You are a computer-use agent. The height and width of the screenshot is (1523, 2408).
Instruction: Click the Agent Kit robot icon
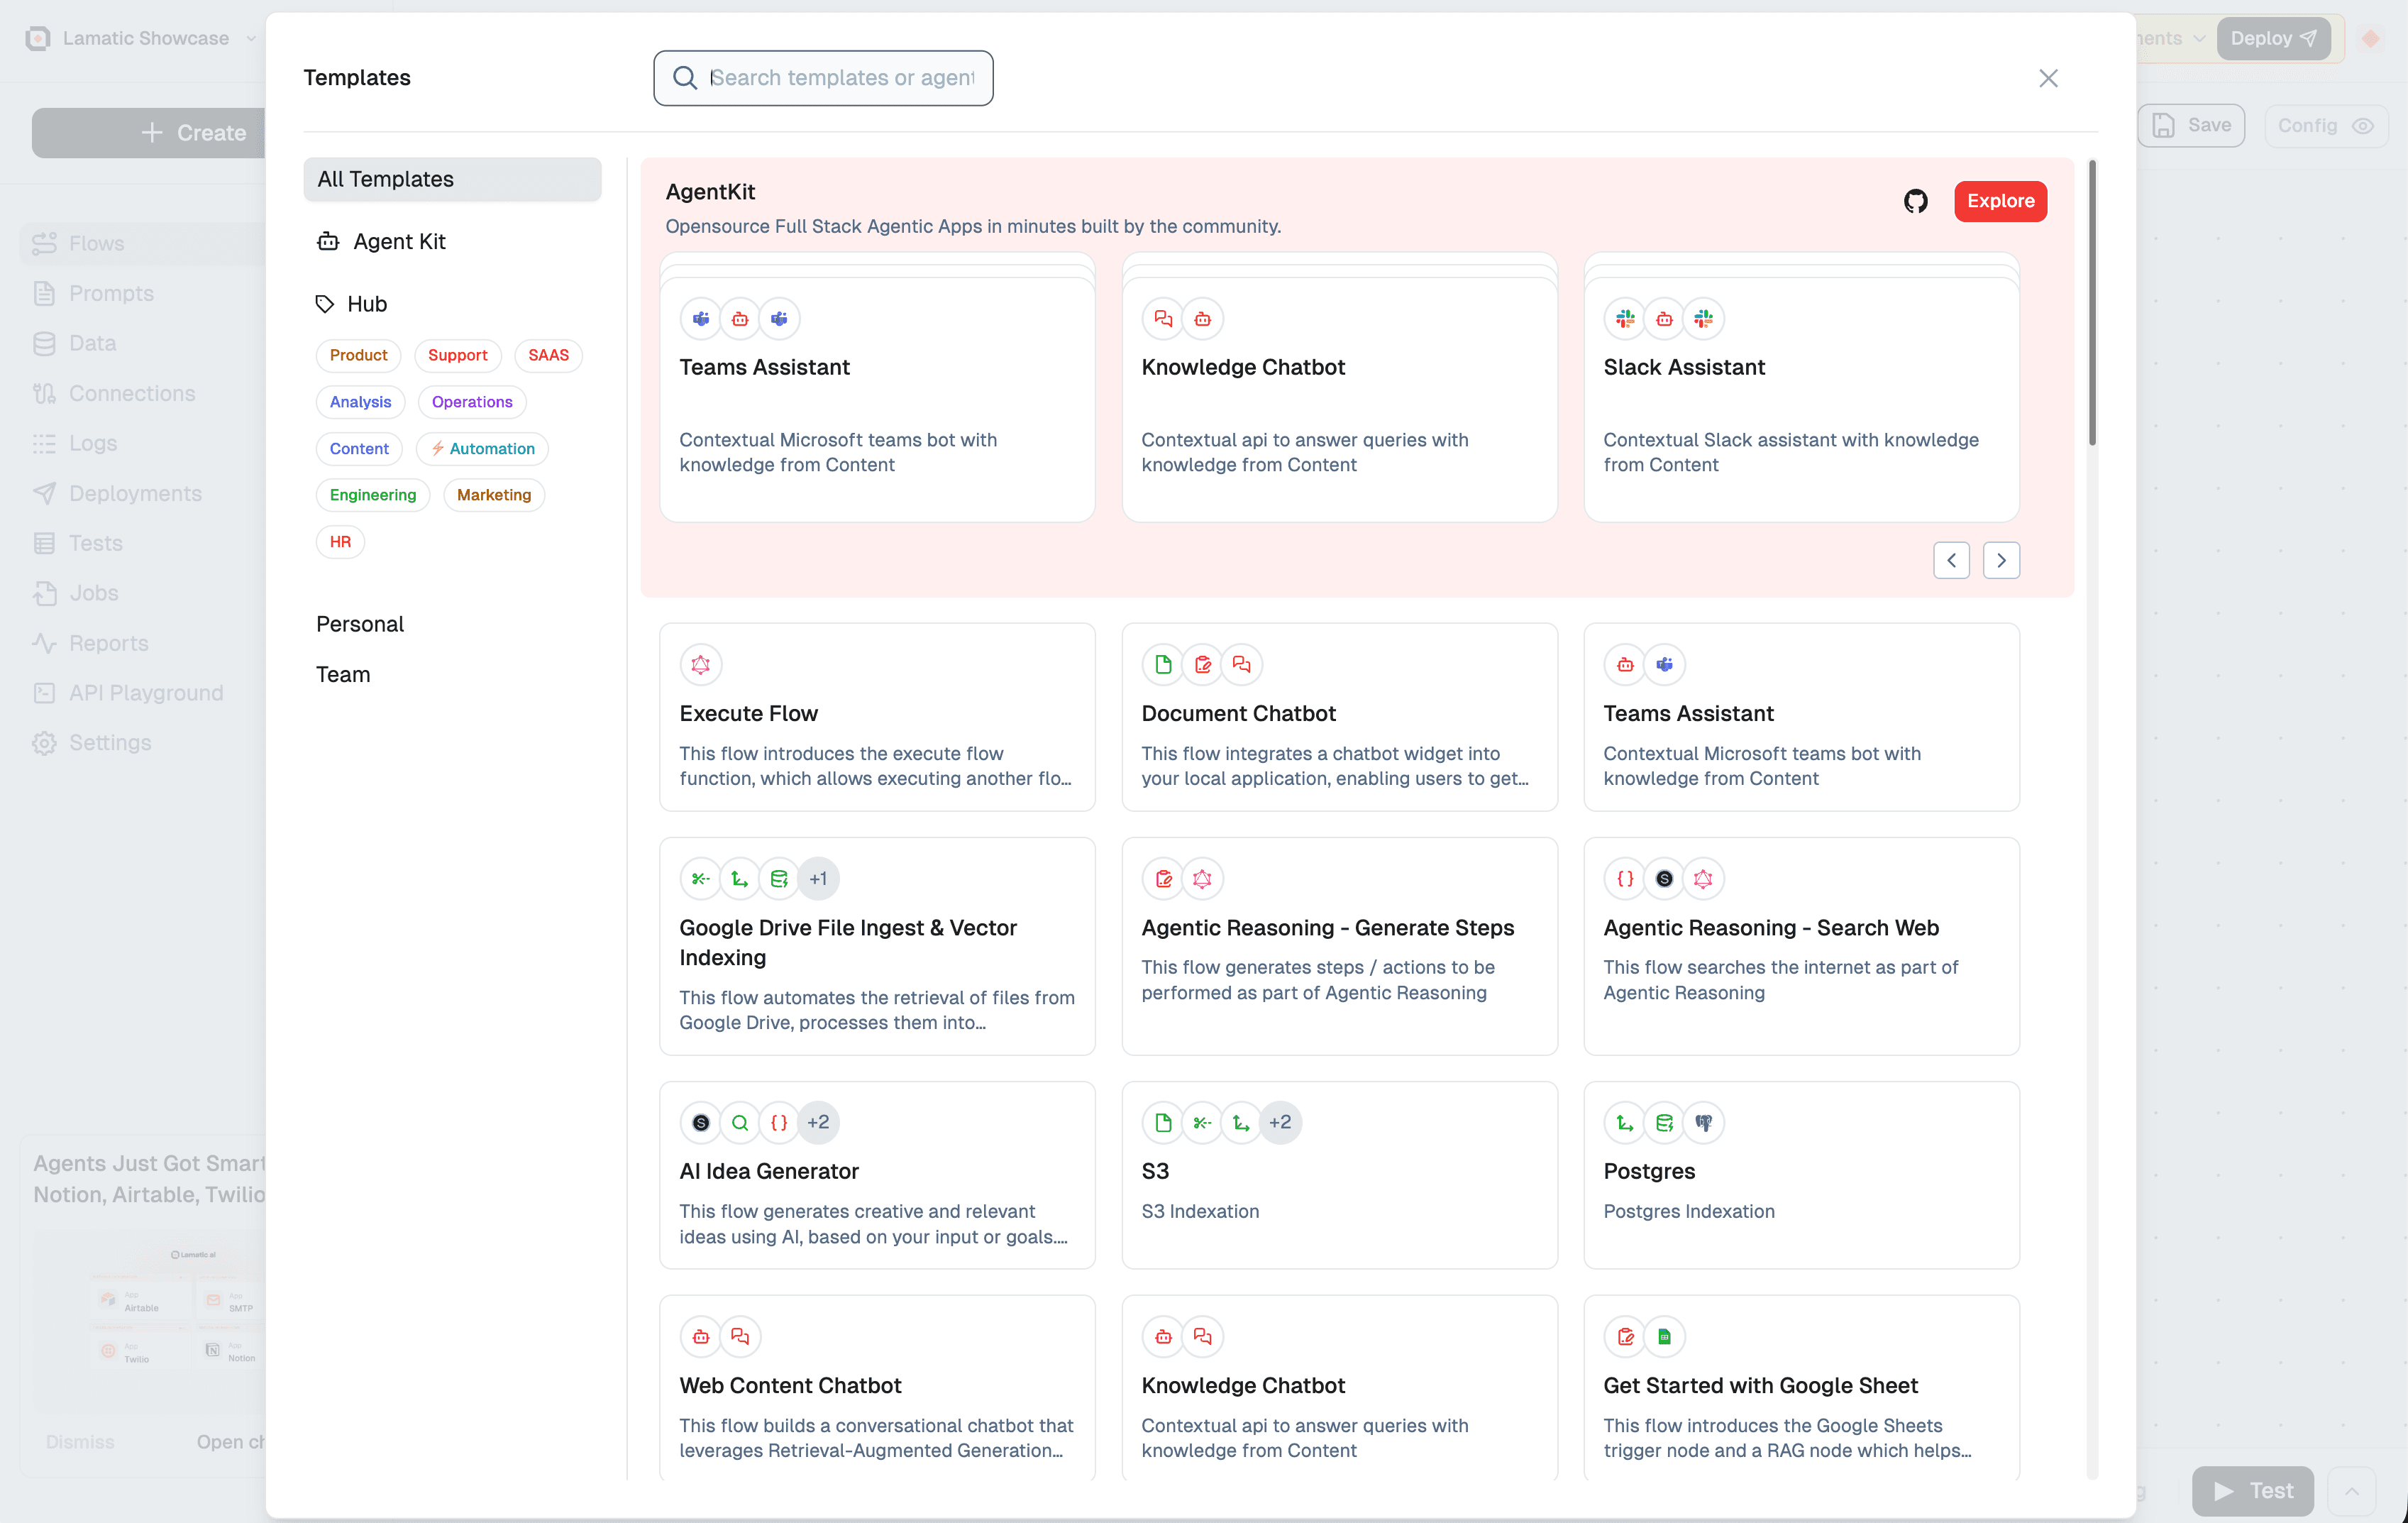(328, 241)
